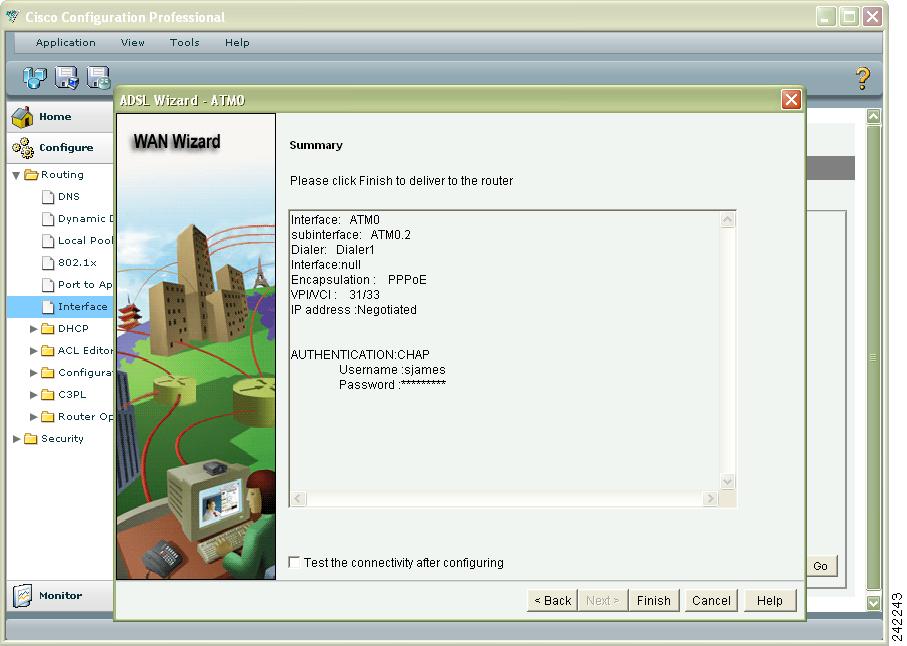This screenshot has height=646, width=907.
Task: Click the 'VPI/VCI : 31/33' line
Action: 335,295
